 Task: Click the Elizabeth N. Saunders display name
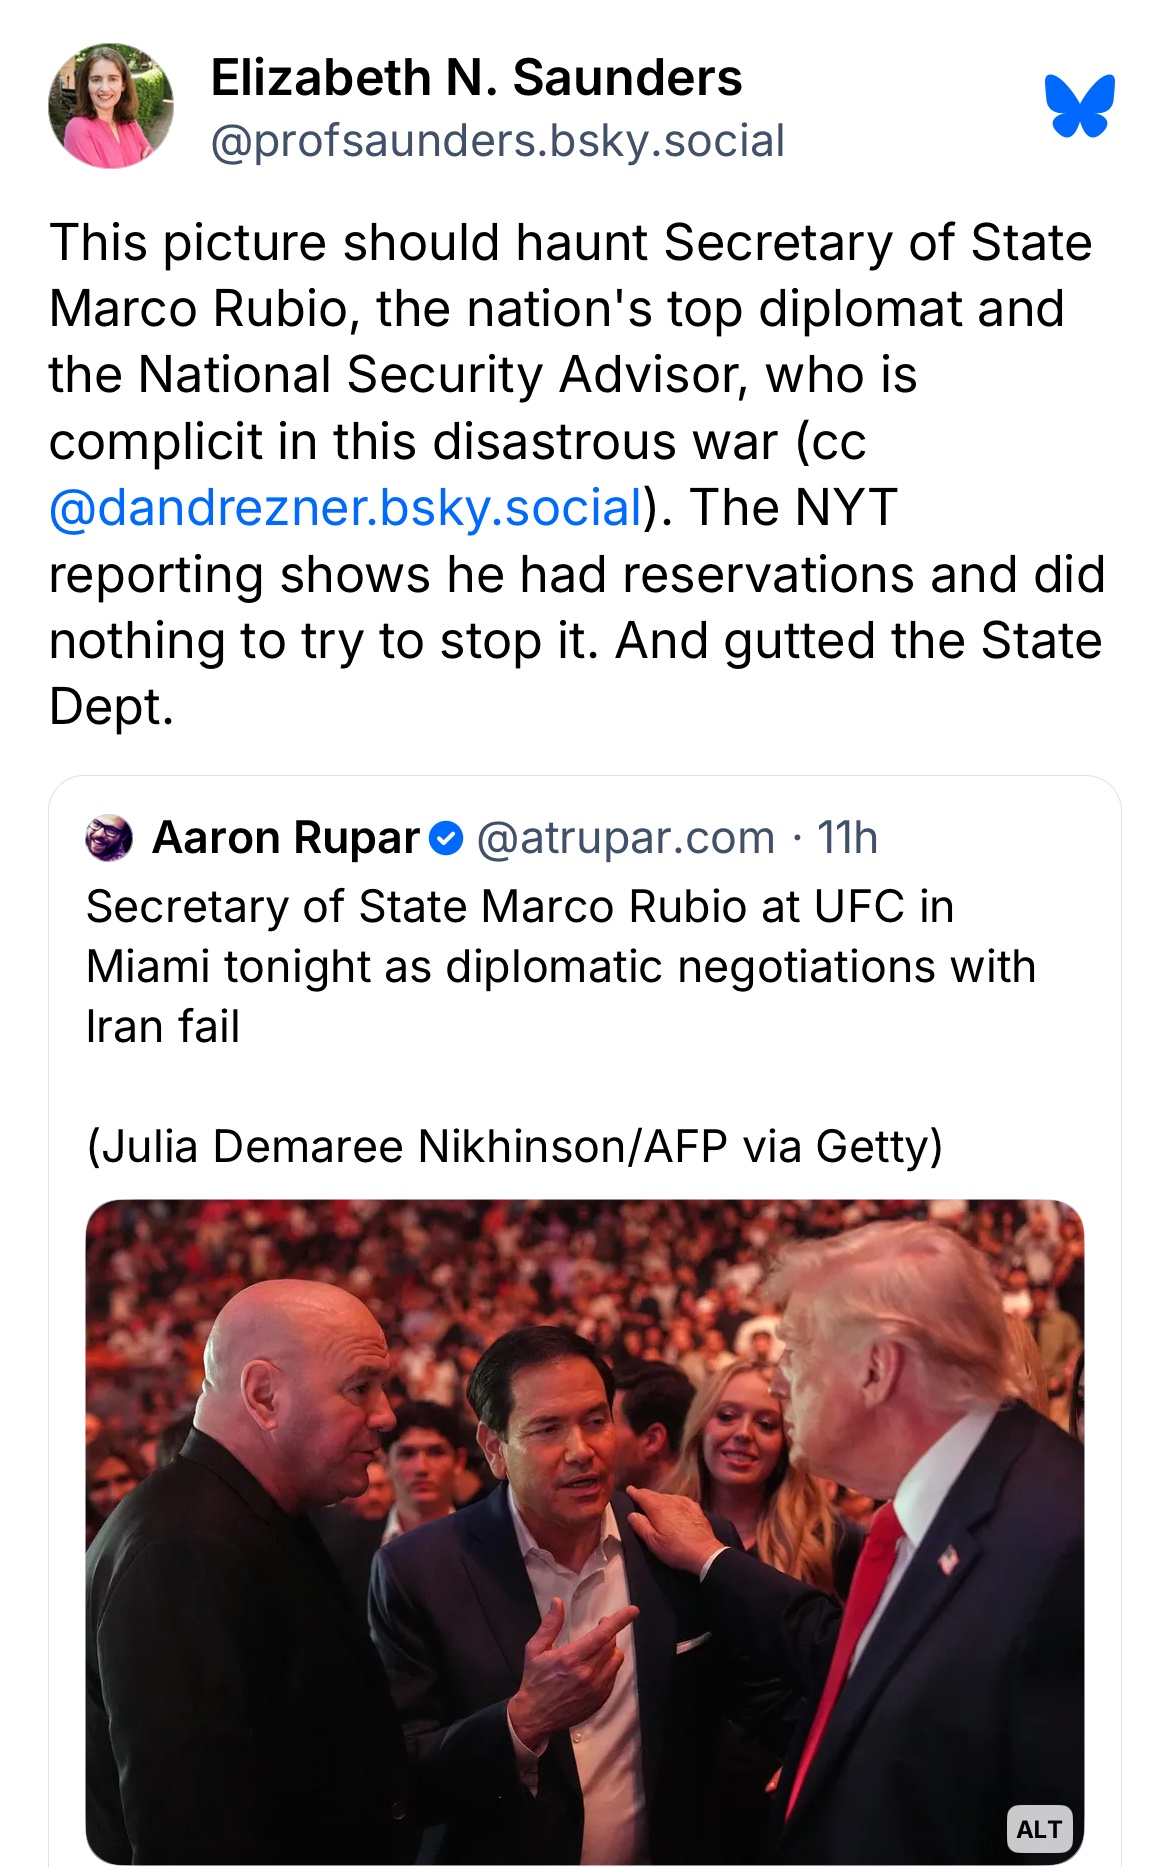click(476, 78)
